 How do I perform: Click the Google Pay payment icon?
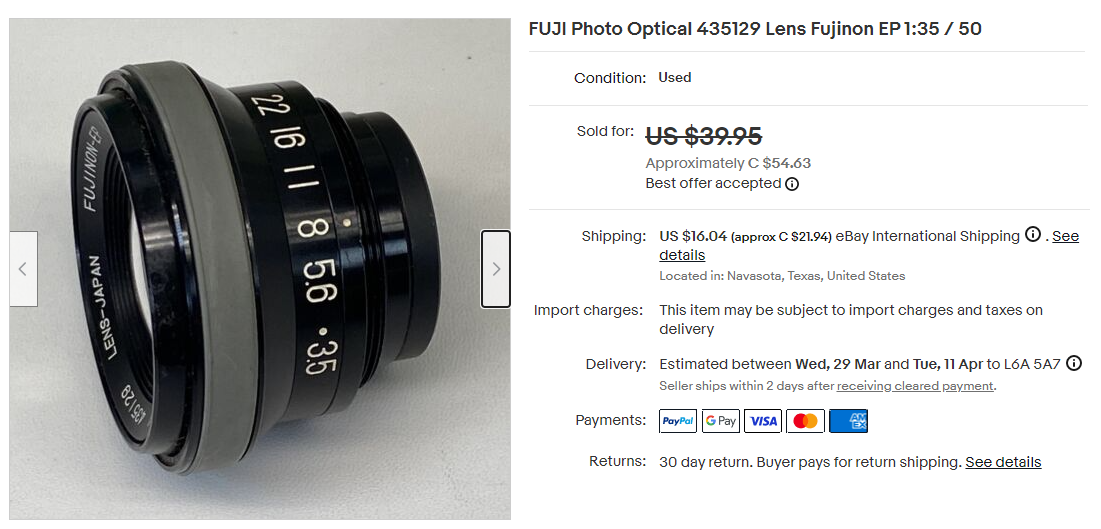720,421
